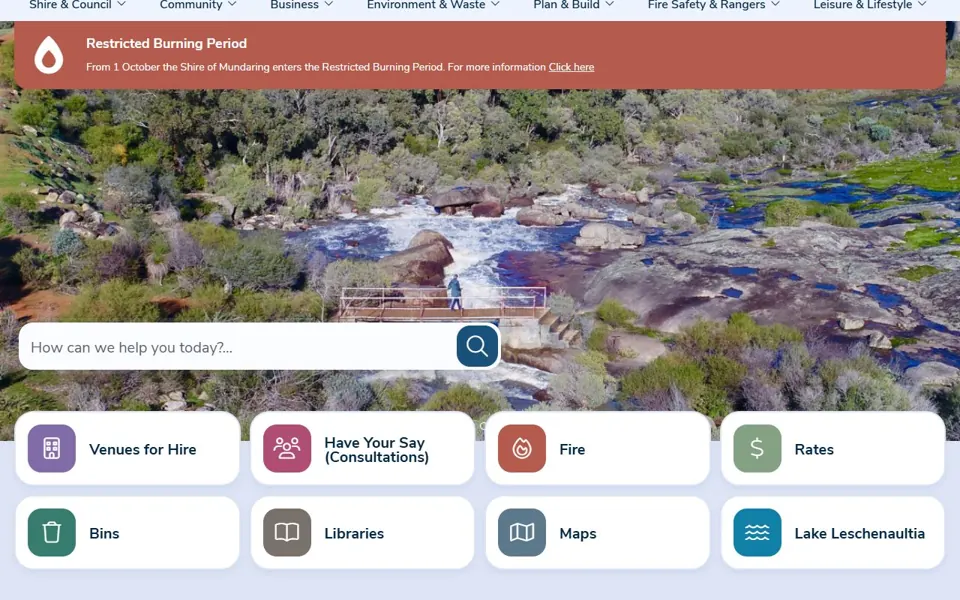The width and height of the screenshot is (960, 600).
Task: Open the Fire Safety & Rangers menu
Action: tap(707, 5)
